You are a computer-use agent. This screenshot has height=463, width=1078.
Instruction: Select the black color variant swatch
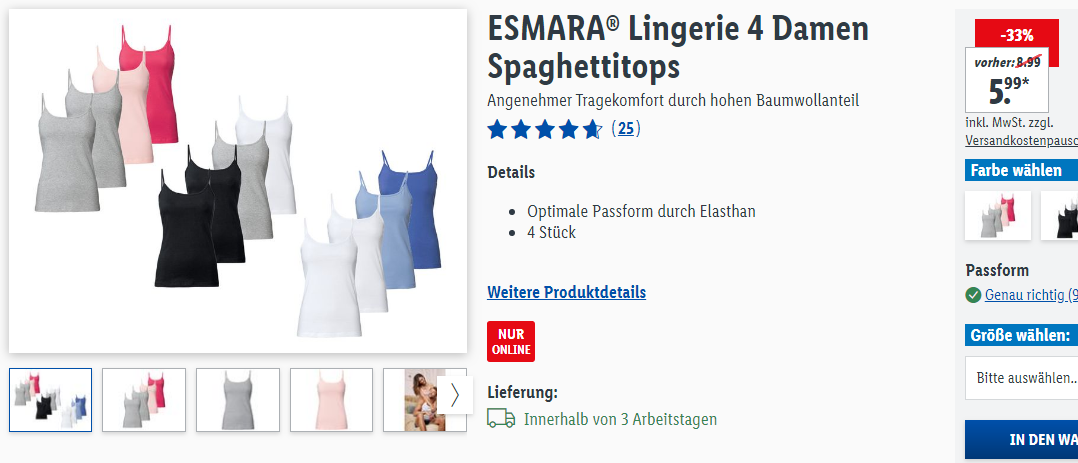1059,215
